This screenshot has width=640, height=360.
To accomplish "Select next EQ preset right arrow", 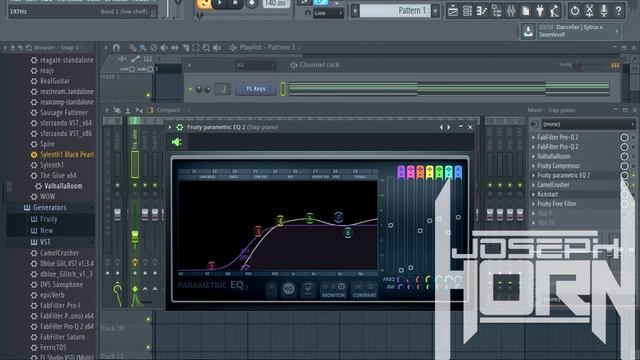I will pos(449,127).
